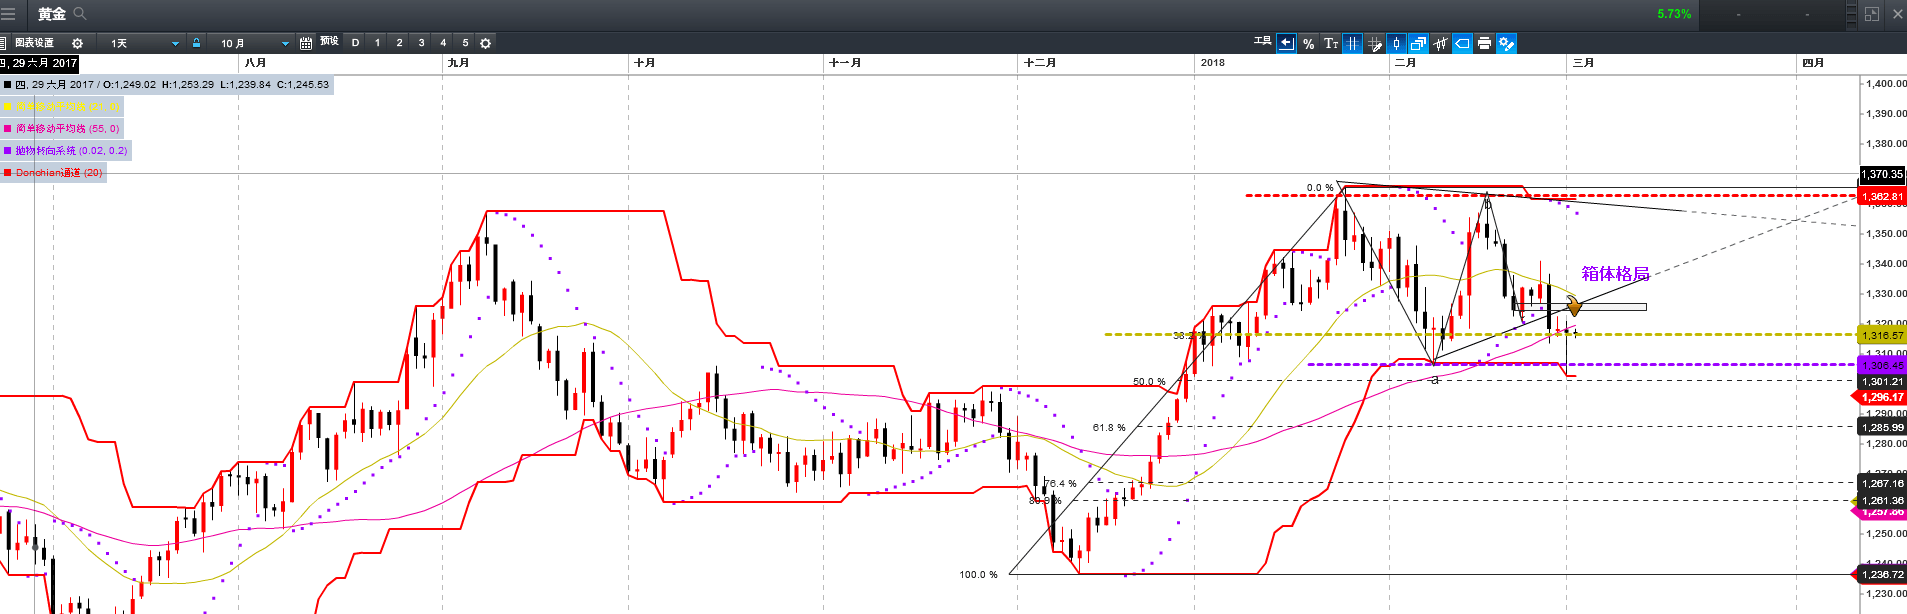This screenshot has height=614, width=1907.
Task: Click the 九月 time axis label
Action: (x=458, y=63)
